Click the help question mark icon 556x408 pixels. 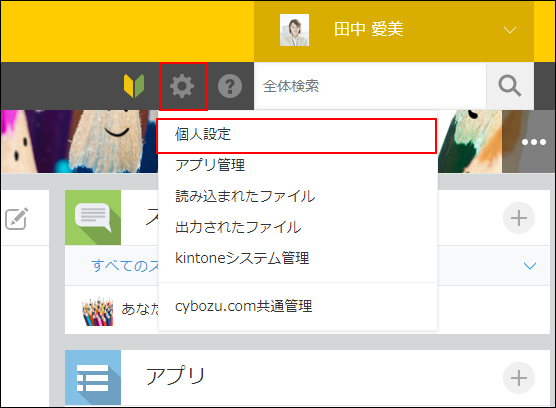[x=230, y=86]
